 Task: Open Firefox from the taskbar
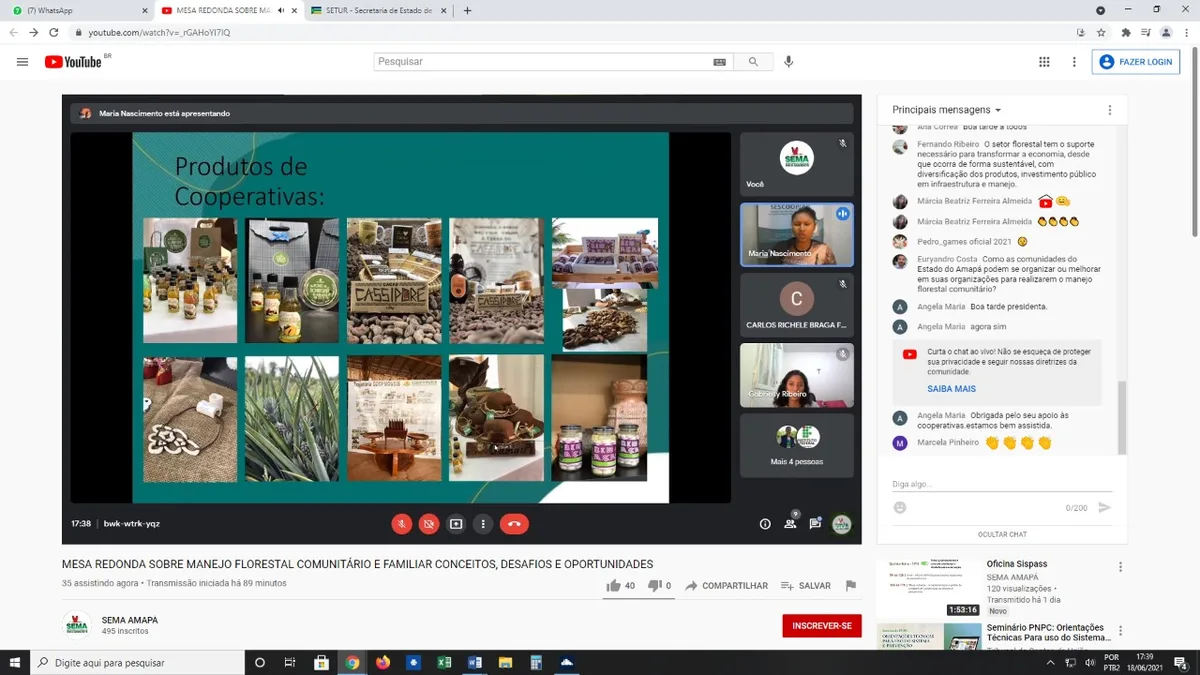(383, 662)
